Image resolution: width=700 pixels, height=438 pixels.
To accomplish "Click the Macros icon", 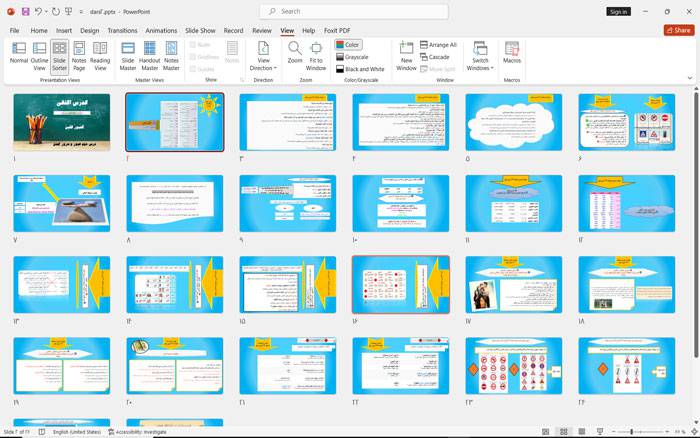I will coord(512,52).
